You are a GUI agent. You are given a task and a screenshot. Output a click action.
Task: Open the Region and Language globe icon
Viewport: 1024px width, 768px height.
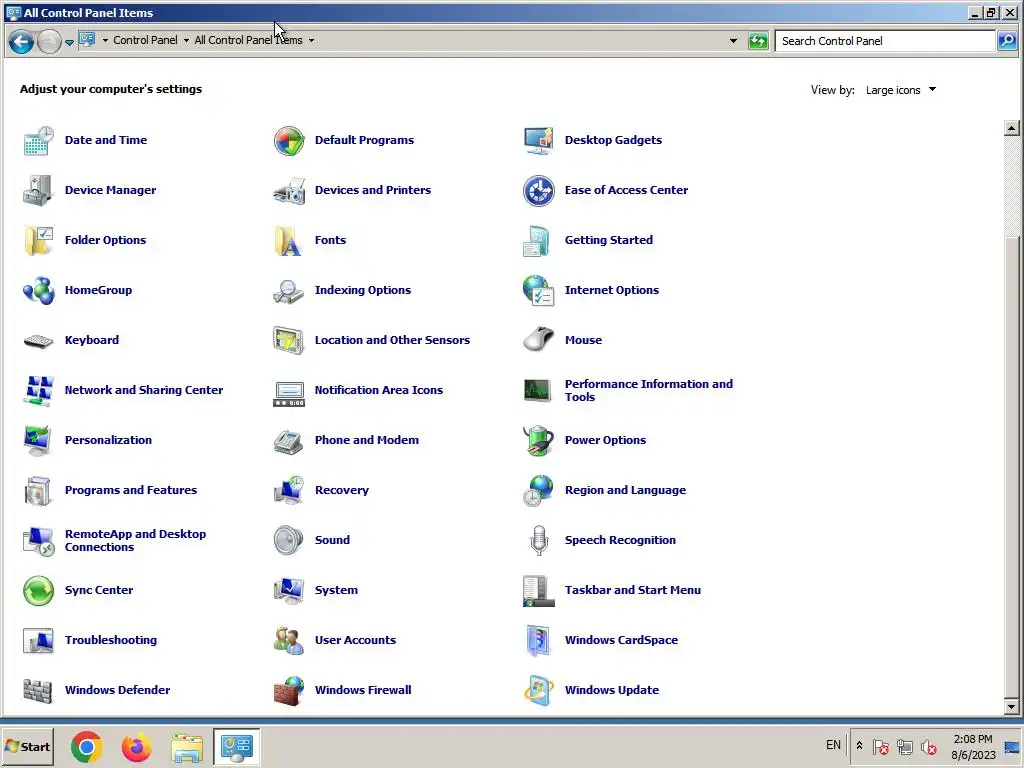click(x=539, y=490)
